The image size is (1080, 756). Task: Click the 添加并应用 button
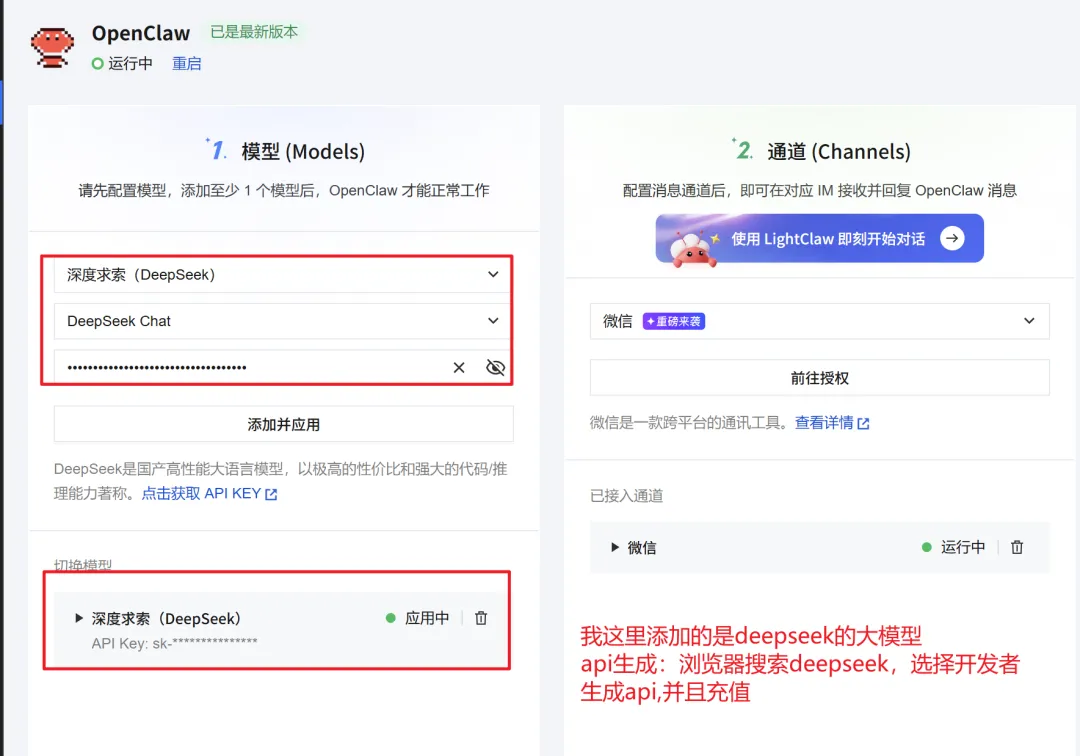click(x=283, y=424)
